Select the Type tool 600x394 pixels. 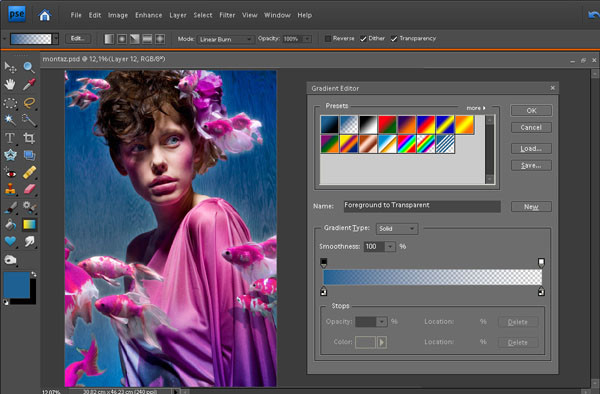[10, 138]
